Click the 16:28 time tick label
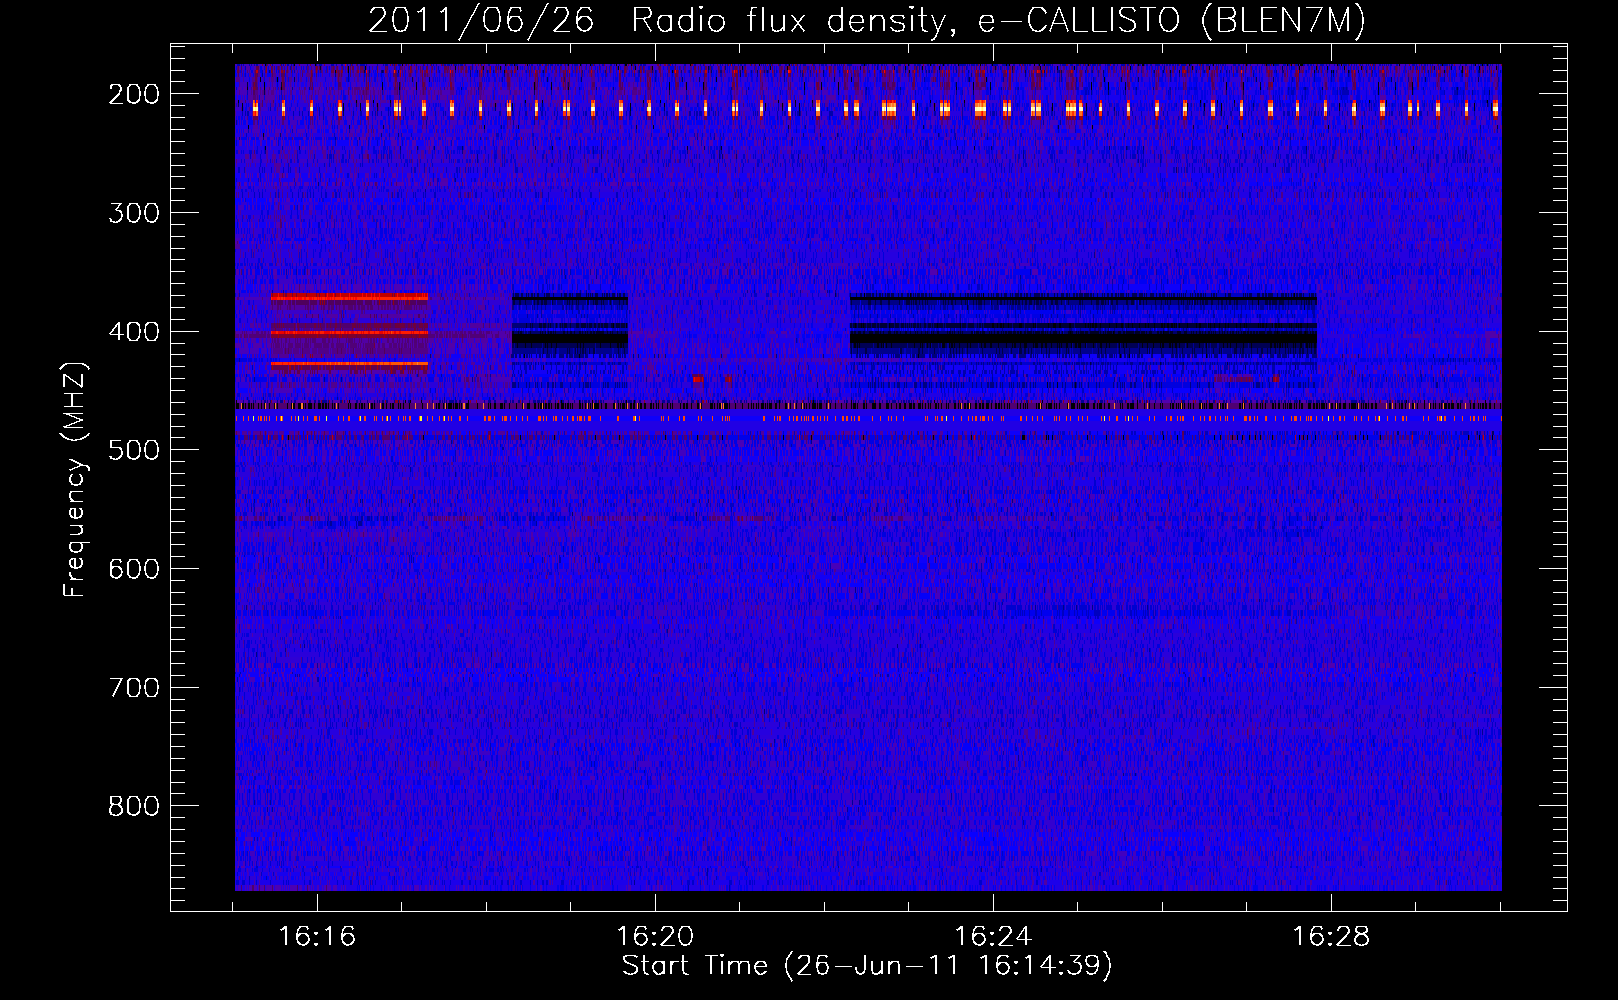Viewport: 1618px width, 1000px height. pyautogui.click(x=1331, y=937)
